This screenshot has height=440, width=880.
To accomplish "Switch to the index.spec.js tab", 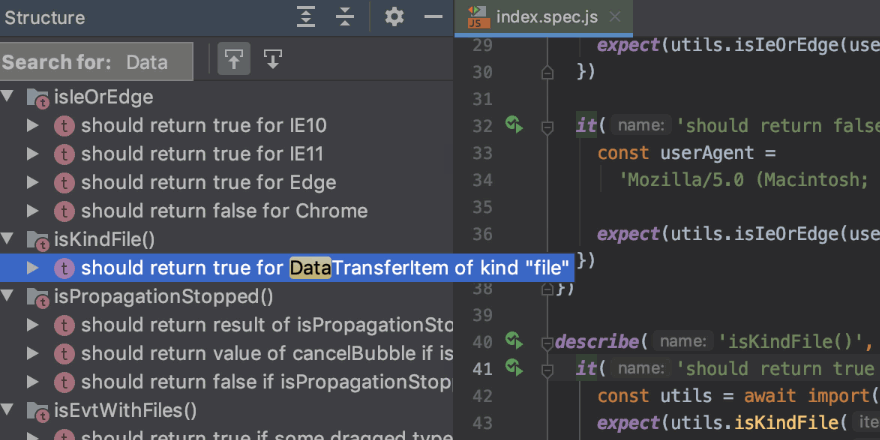I will click(x=543, y=17).
